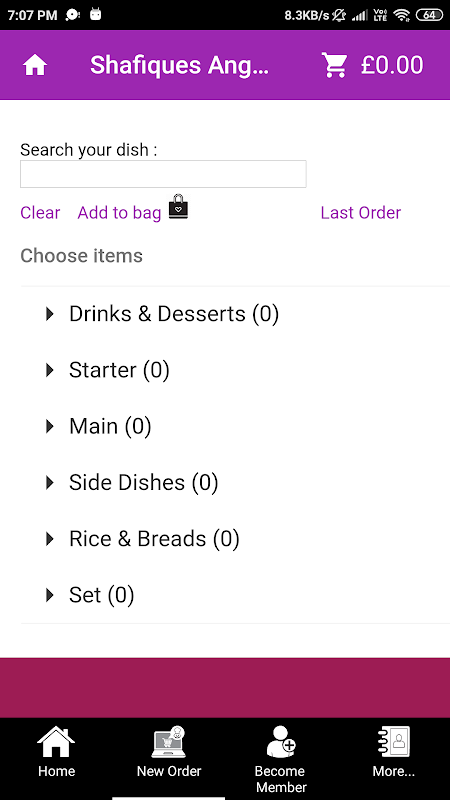Open the More notebook icon
Viewport: 450px width, 800px height.
[393, 742]
